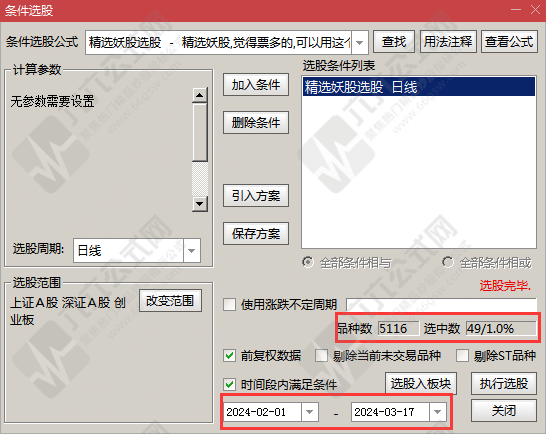Minimize the 条件选股 window
This screenshot has height=434, width=546.
tap(516, 9)
